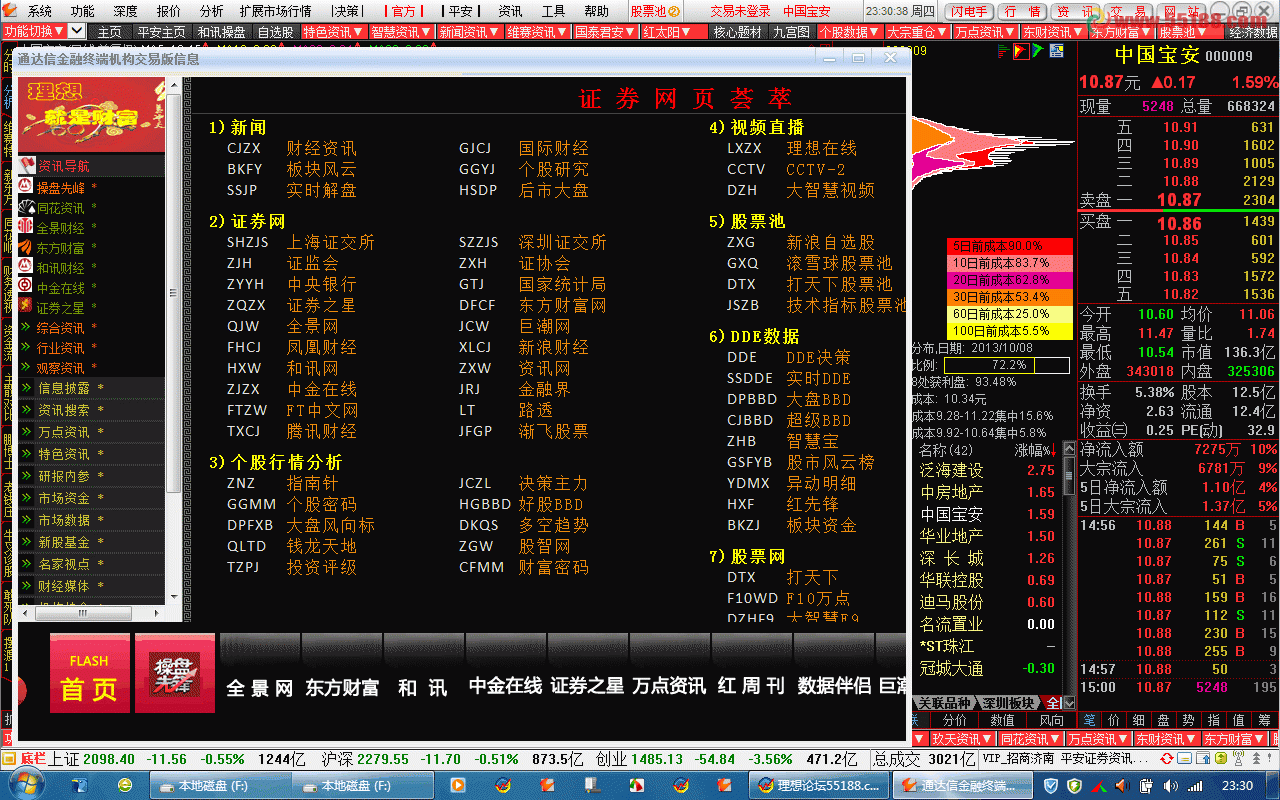Open 滚雪球股票池 link
Viewport: 1280px width, 800px height.
click(839, 263)
